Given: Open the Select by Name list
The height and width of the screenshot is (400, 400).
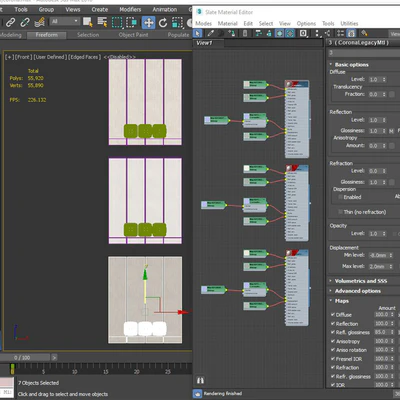Looking at the screenshot, I should point(102,23).
